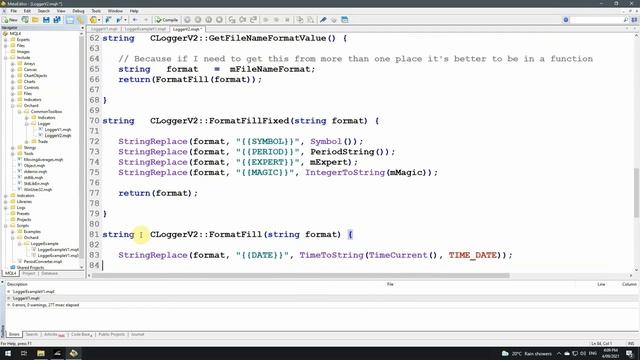Open File Explorer from the taskbar
The width and height of the screenshot is (640, 360).
[x=41, y=353]
